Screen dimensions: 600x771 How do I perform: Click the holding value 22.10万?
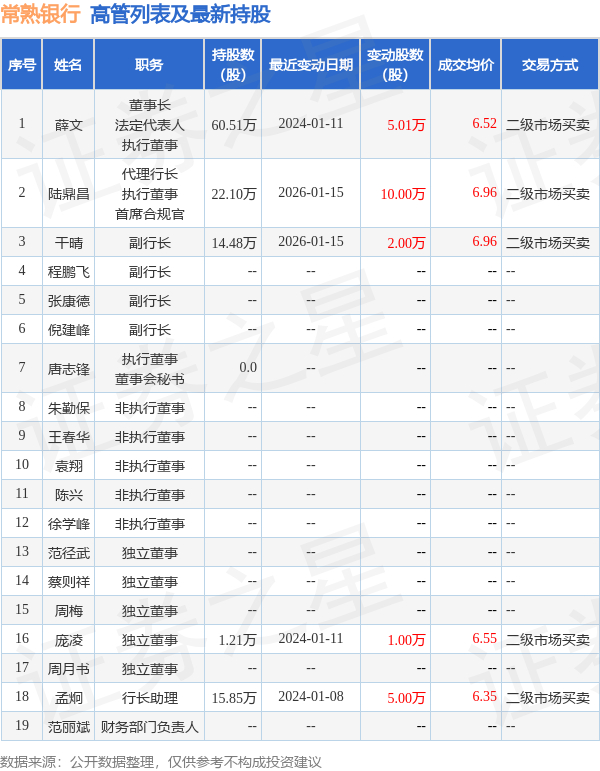point(234,194)
